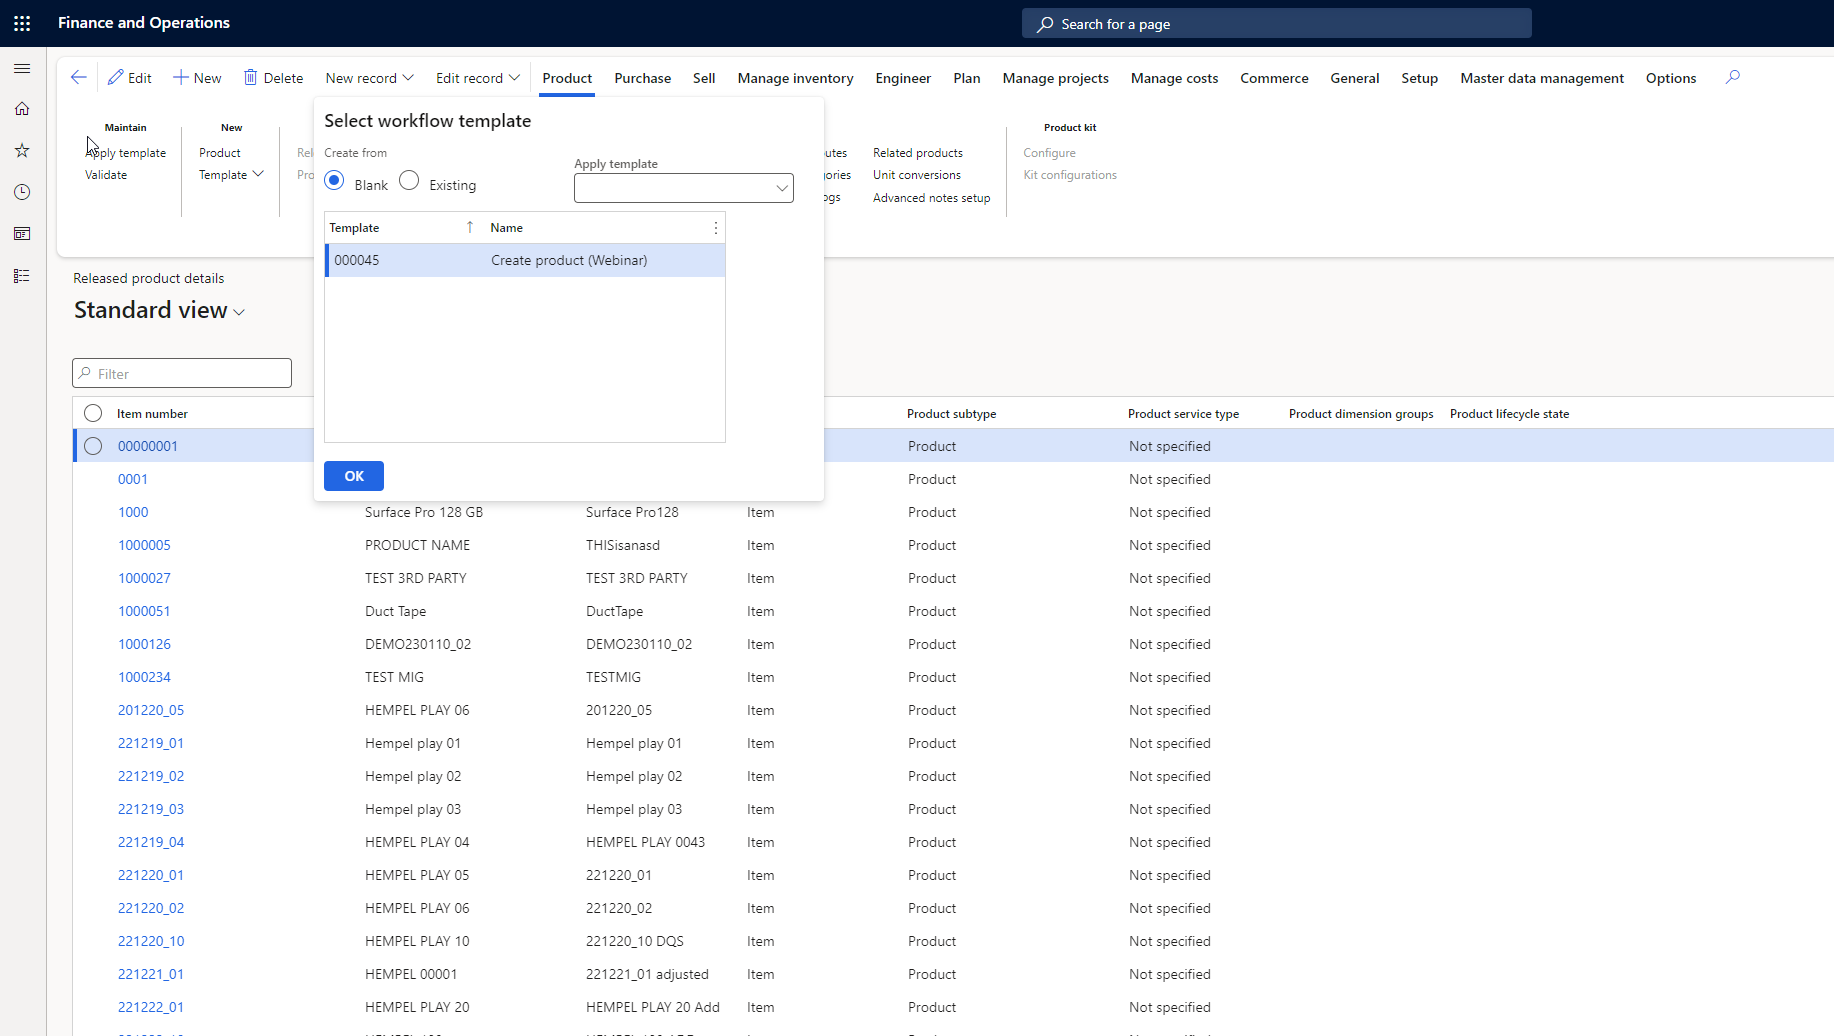Open the Sell tab
Viewport: 1834px width, 1036px height.
(x=704, y=78)
